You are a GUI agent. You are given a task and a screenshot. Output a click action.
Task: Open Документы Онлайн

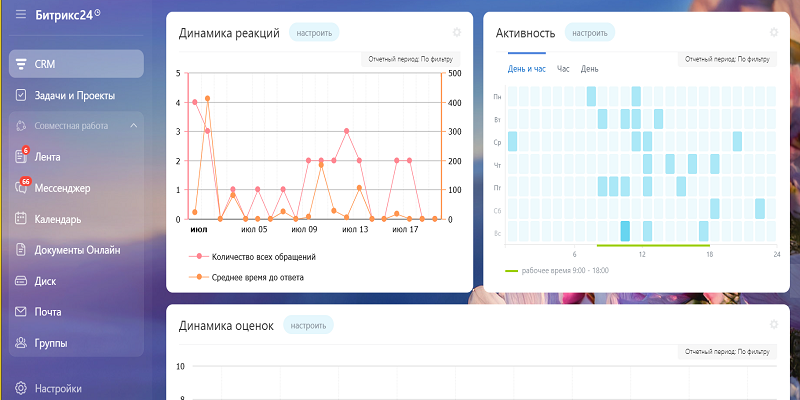[76, 250]
